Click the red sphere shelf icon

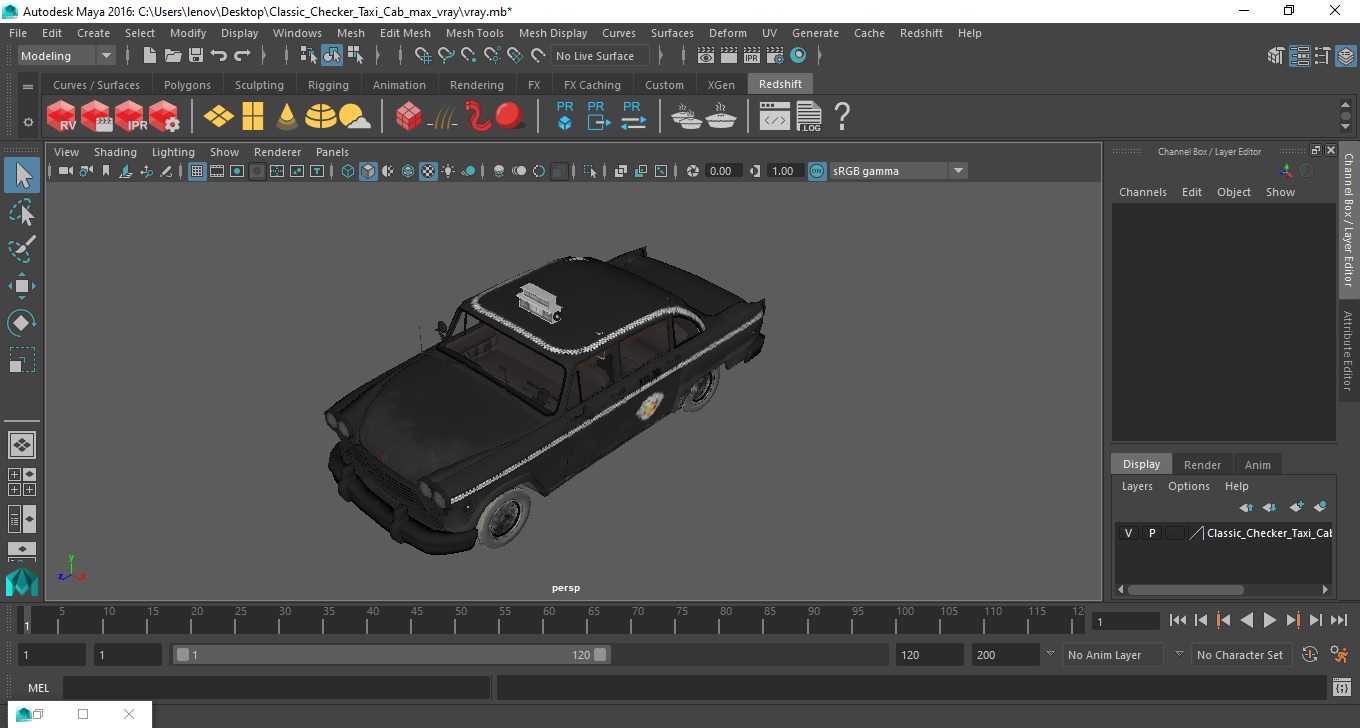click(510, 117)
